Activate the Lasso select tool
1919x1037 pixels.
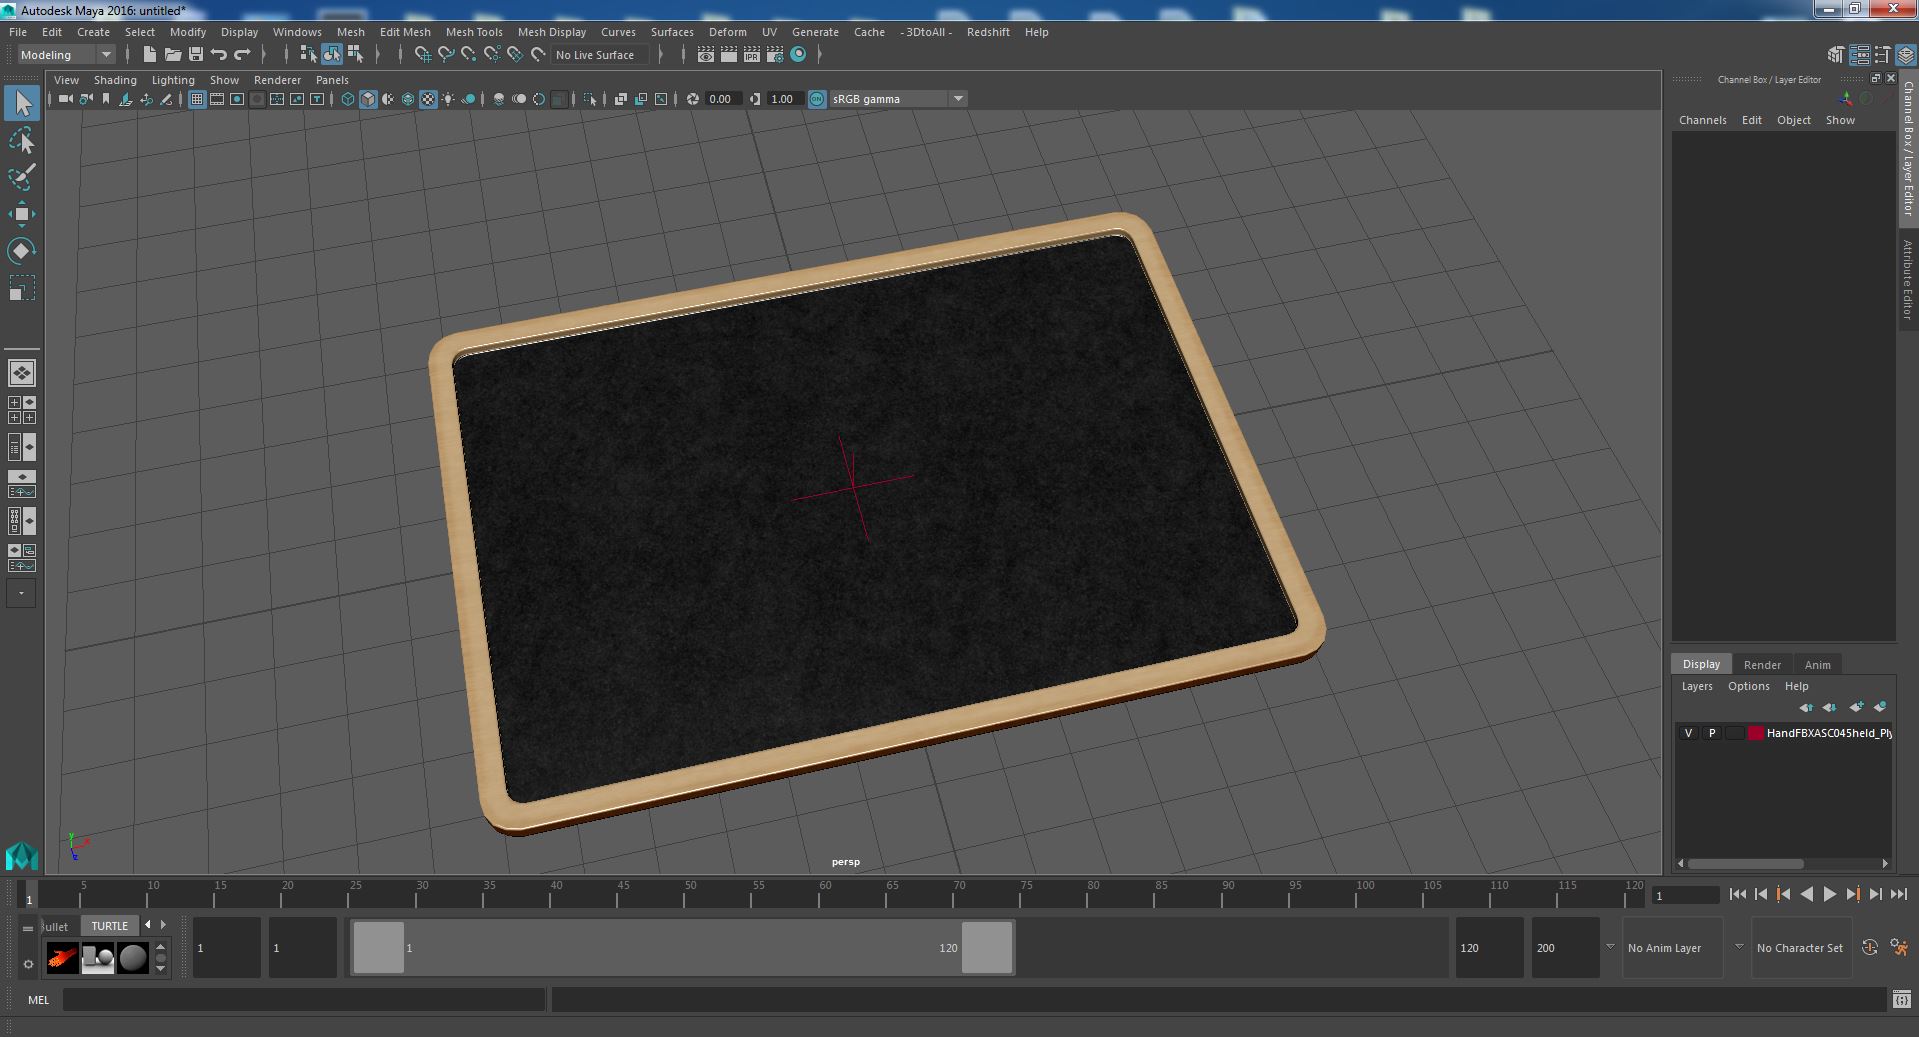[x=22, y=141]
